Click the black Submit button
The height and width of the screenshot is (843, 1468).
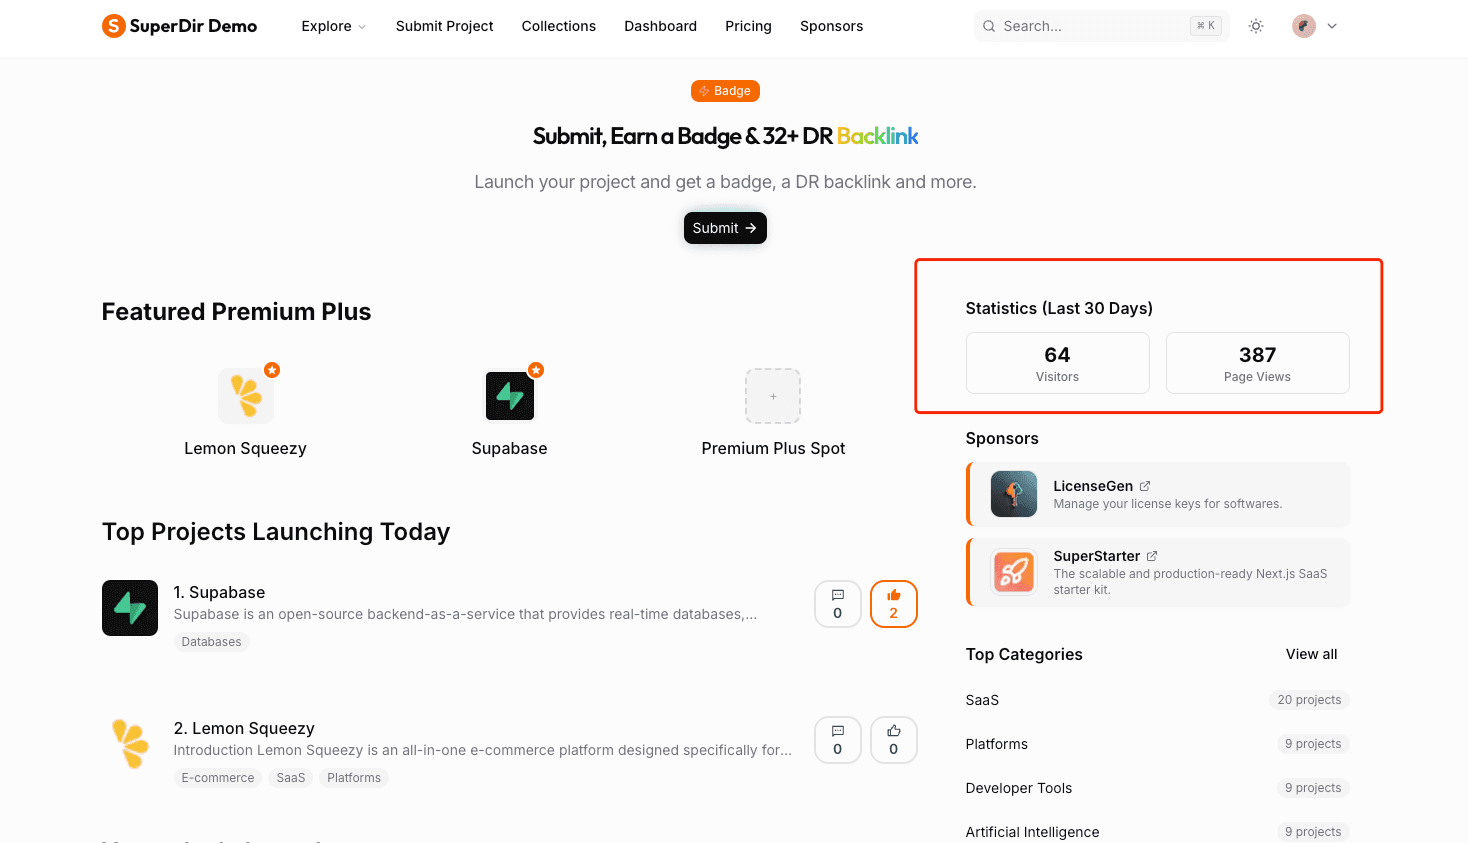click(x=725, y=228)
